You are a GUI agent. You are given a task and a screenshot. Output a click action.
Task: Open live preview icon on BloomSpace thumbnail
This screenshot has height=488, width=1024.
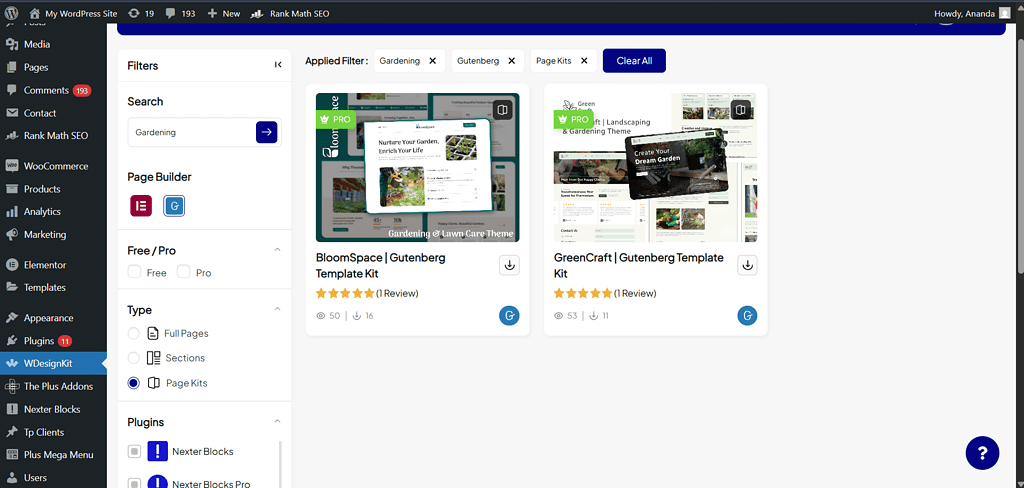(503, 109)
